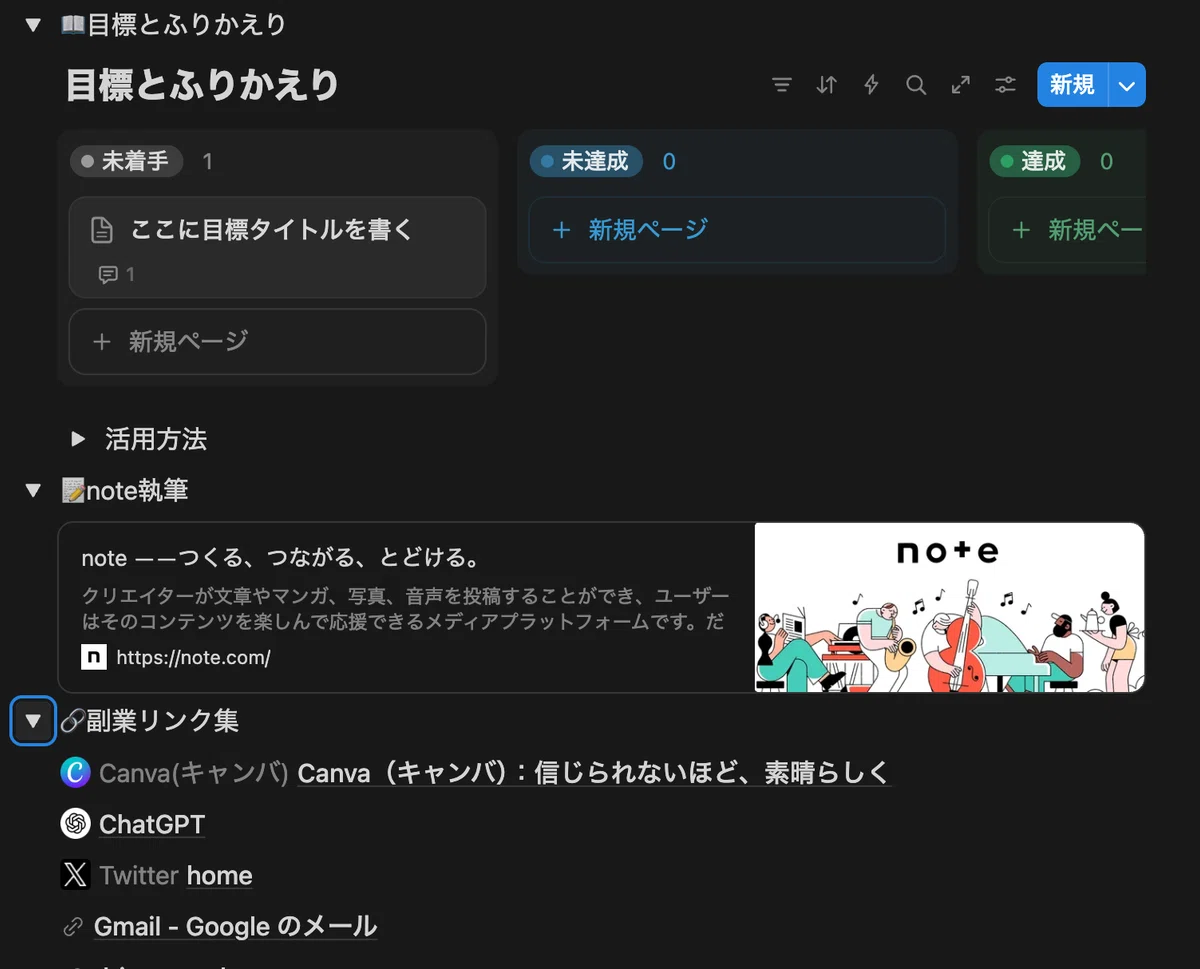Viewport: 1200px width, 969px height.
Task: Open the ChatGPT link
Action: [152, 824]
